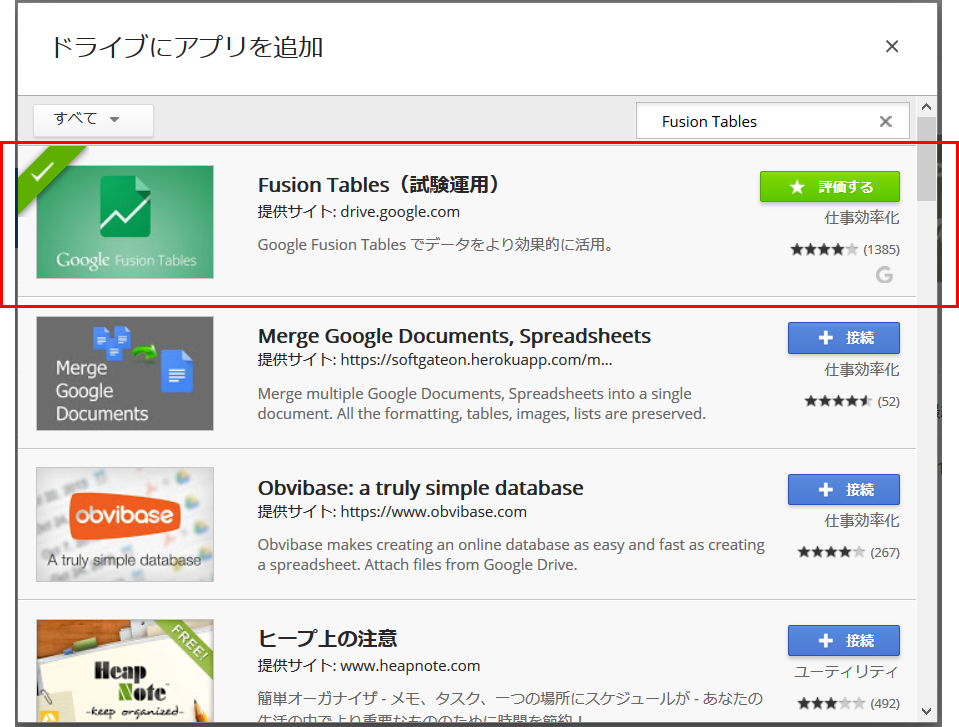959x727 pixels.
Task: Click the drive.google.com provider text
Action: (x=400, y=212)
